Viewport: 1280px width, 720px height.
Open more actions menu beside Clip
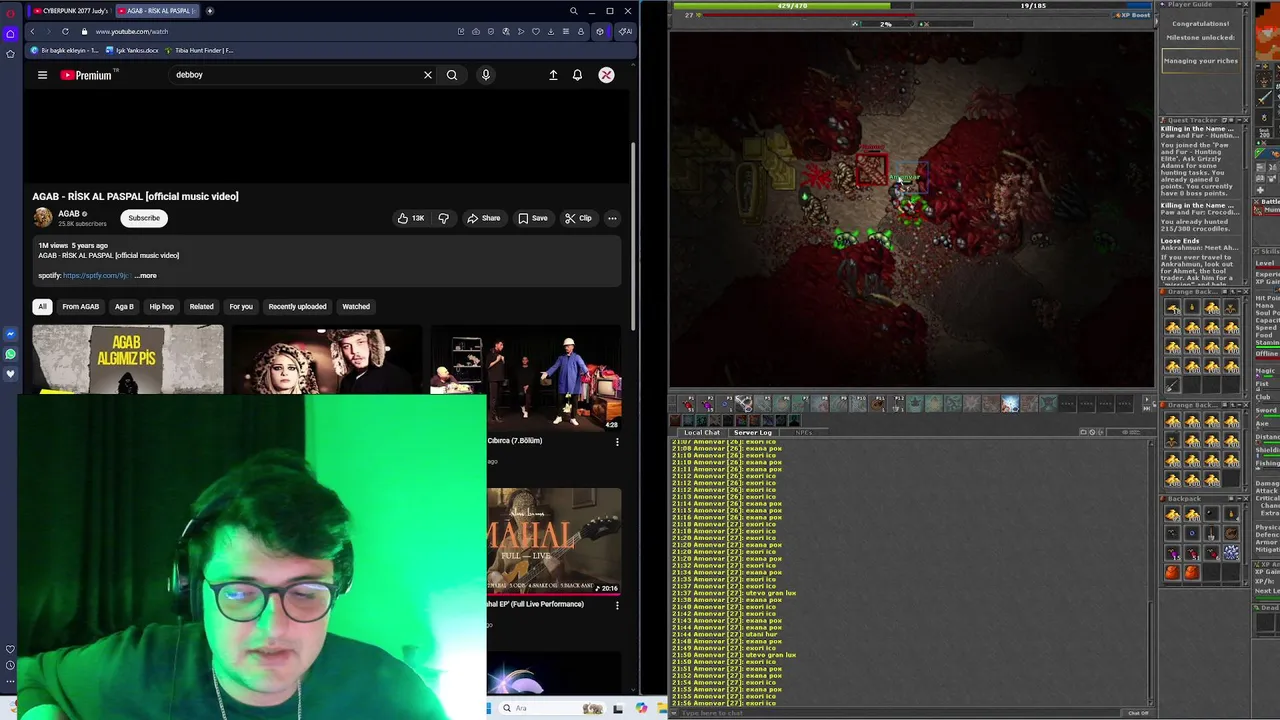tap(612, 218)
